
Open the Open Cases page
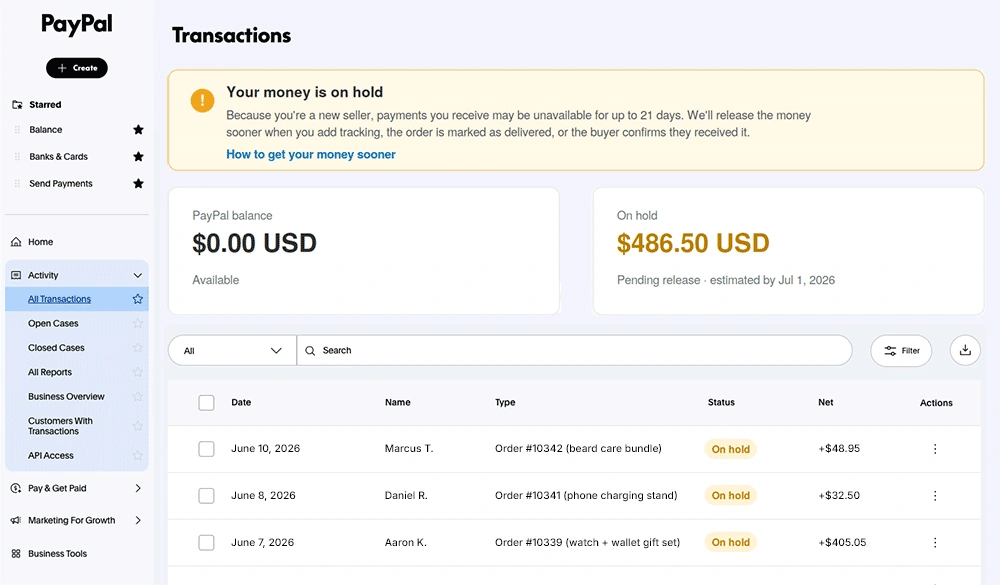53,323
